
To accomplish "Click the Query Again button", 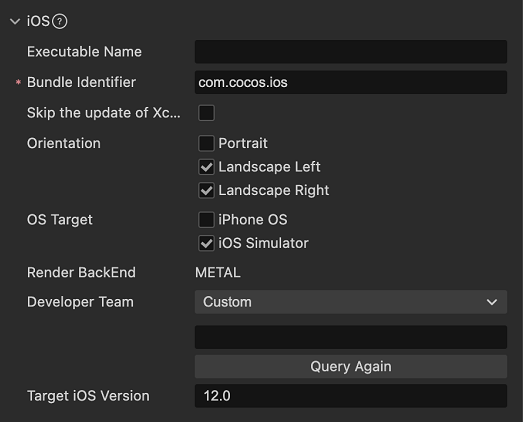I will click(x=351, y=366).
